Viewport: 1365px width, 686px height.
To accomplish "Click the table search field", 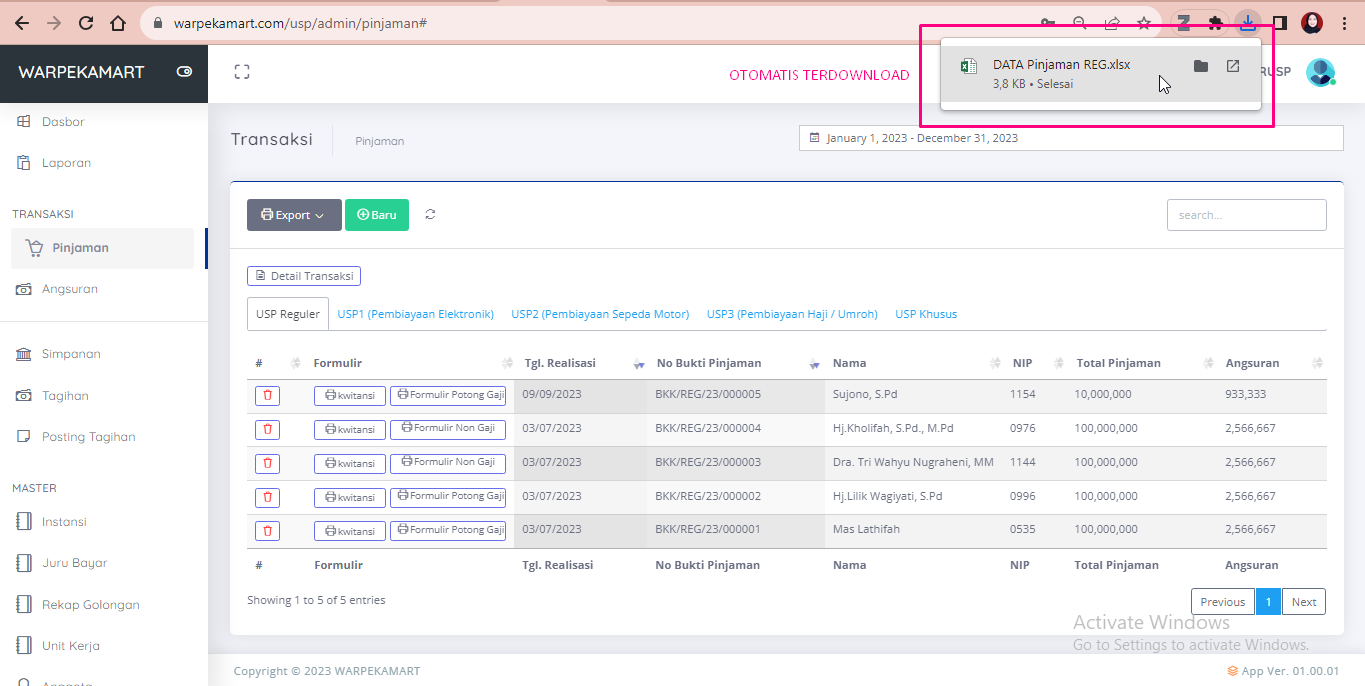I will click(1247, 215).
